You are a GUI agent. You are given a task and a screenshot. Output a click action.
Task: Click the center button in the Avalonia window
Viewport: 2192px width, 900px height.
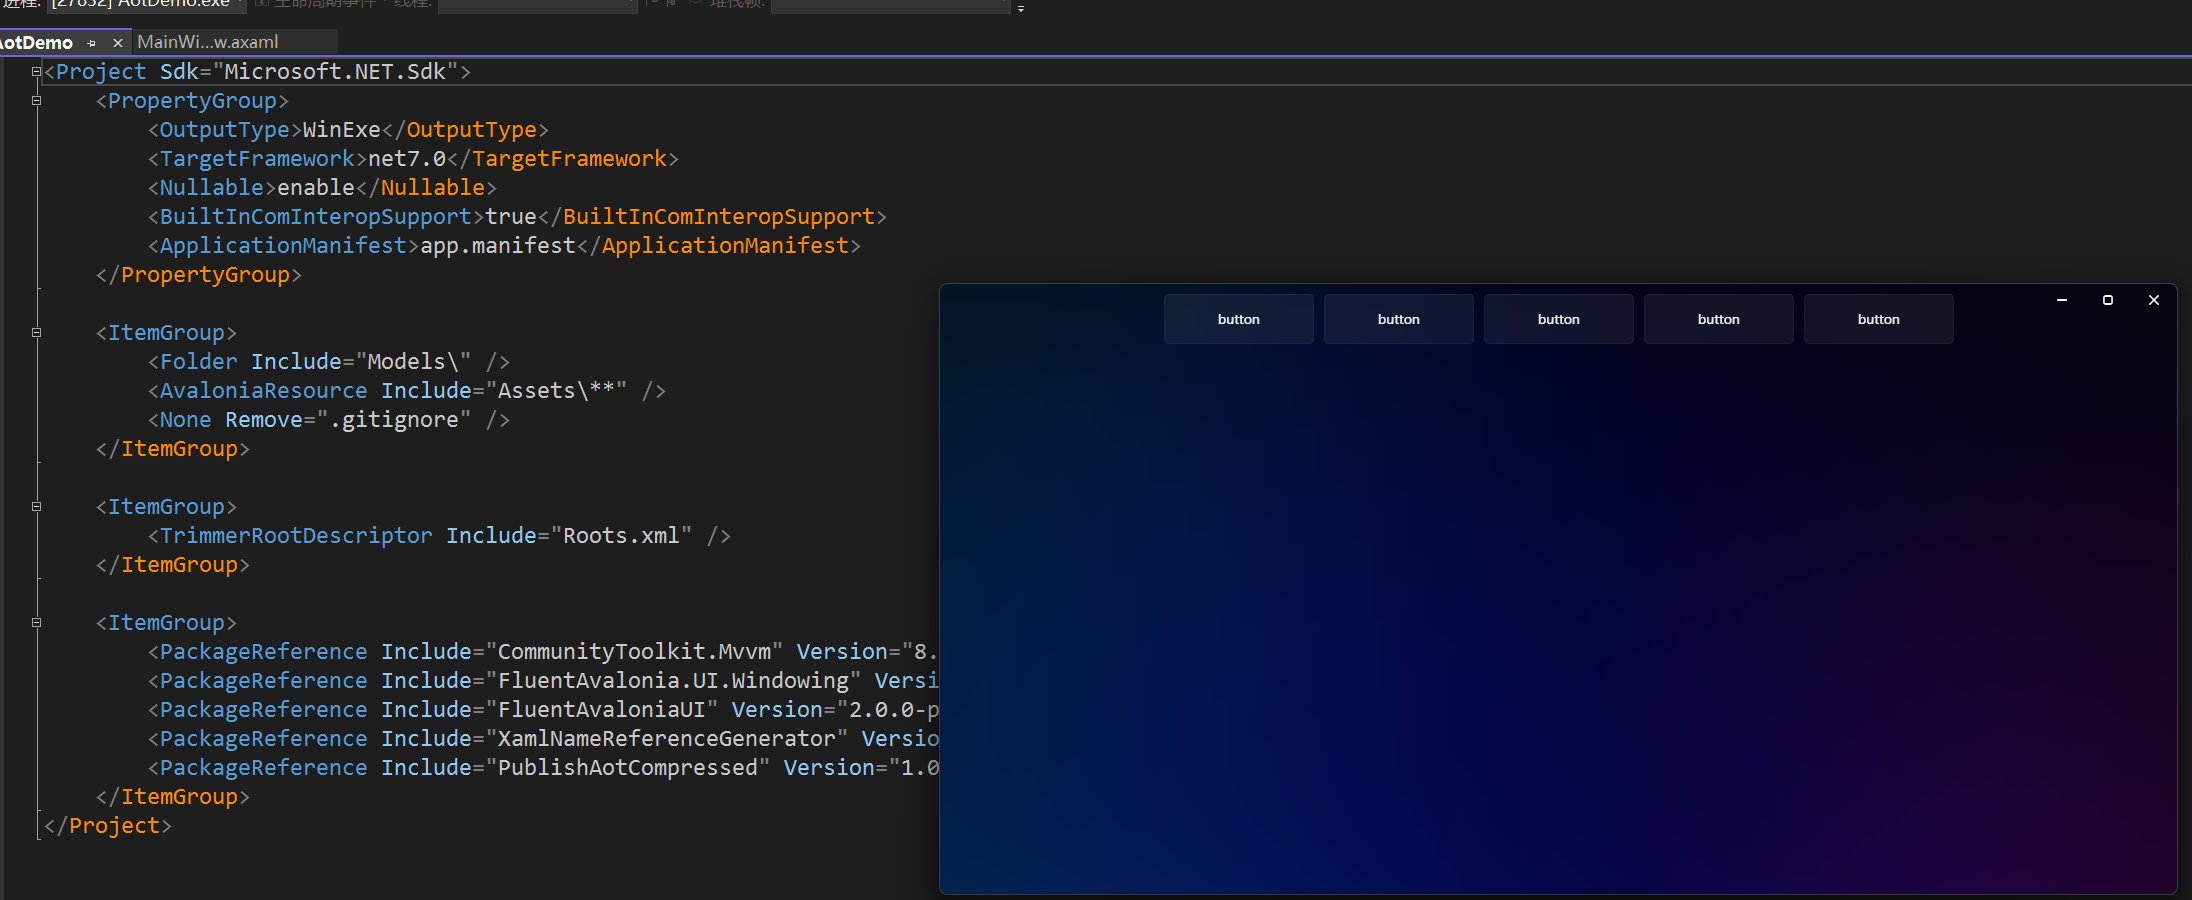[x=1559, y=318]
